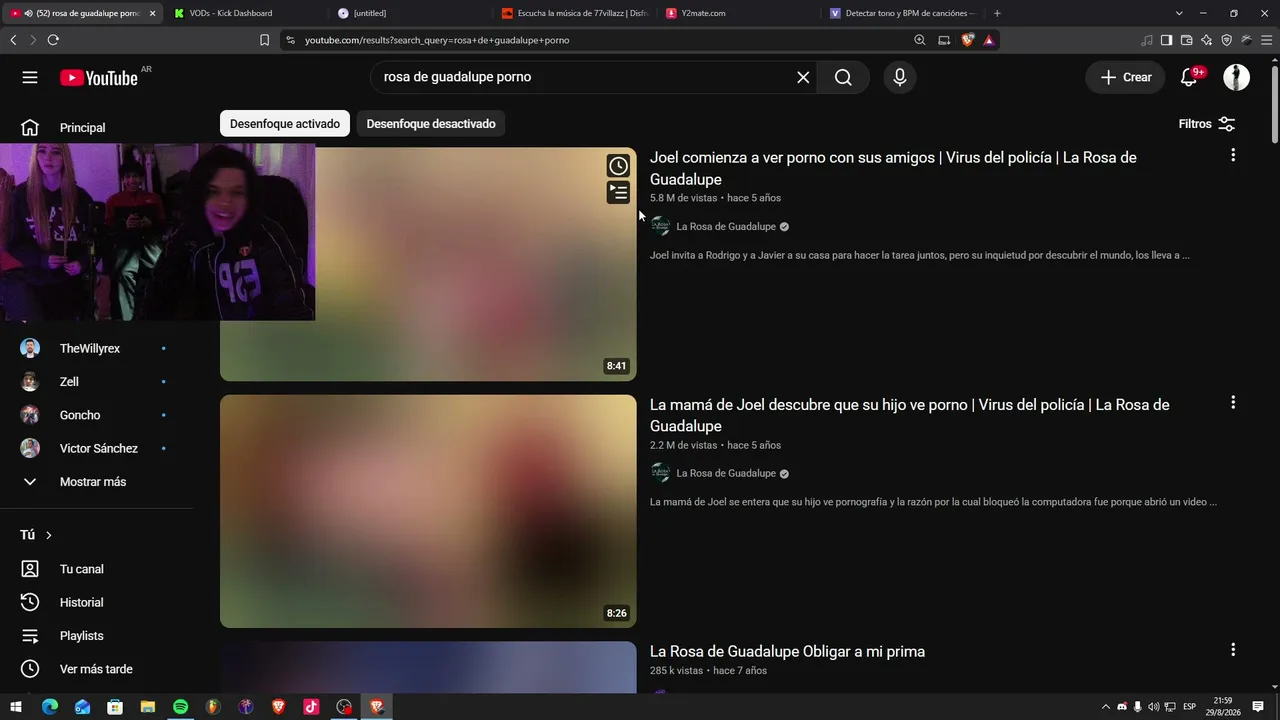This screenshot has width=1280, height=720.
Task: Open Ver más tarde list
Action: 96,669
